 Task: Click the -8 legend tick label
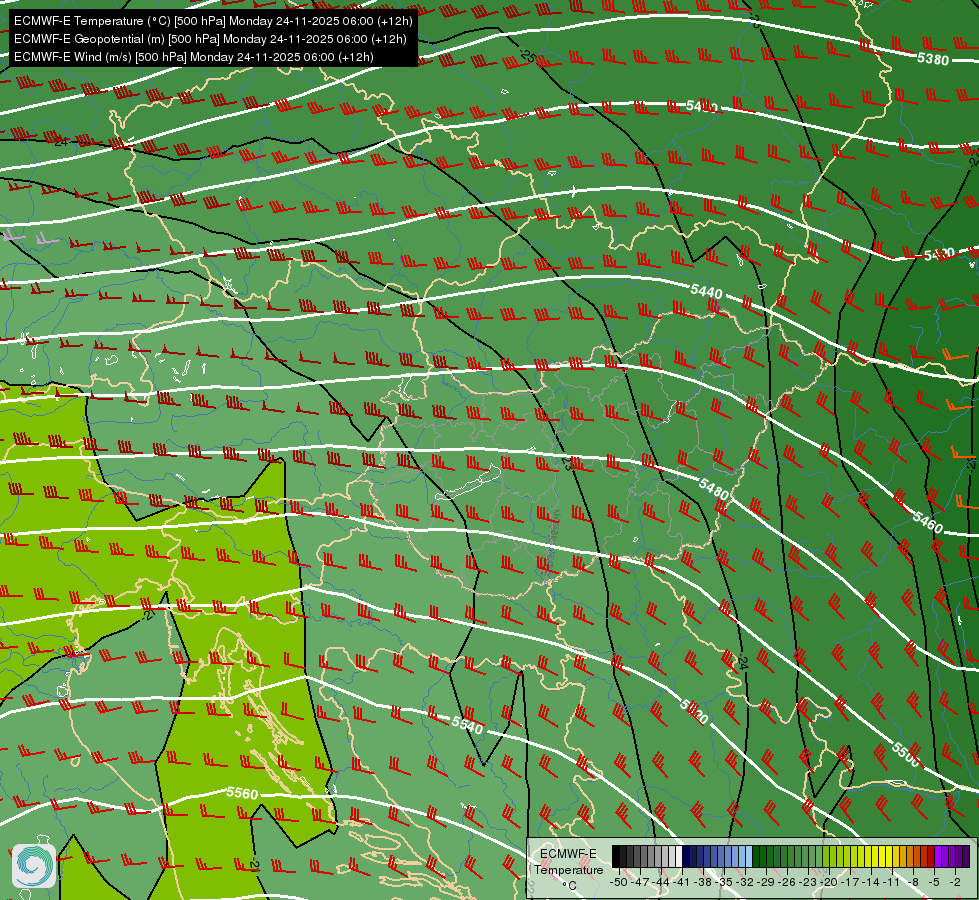coord(914,882)
